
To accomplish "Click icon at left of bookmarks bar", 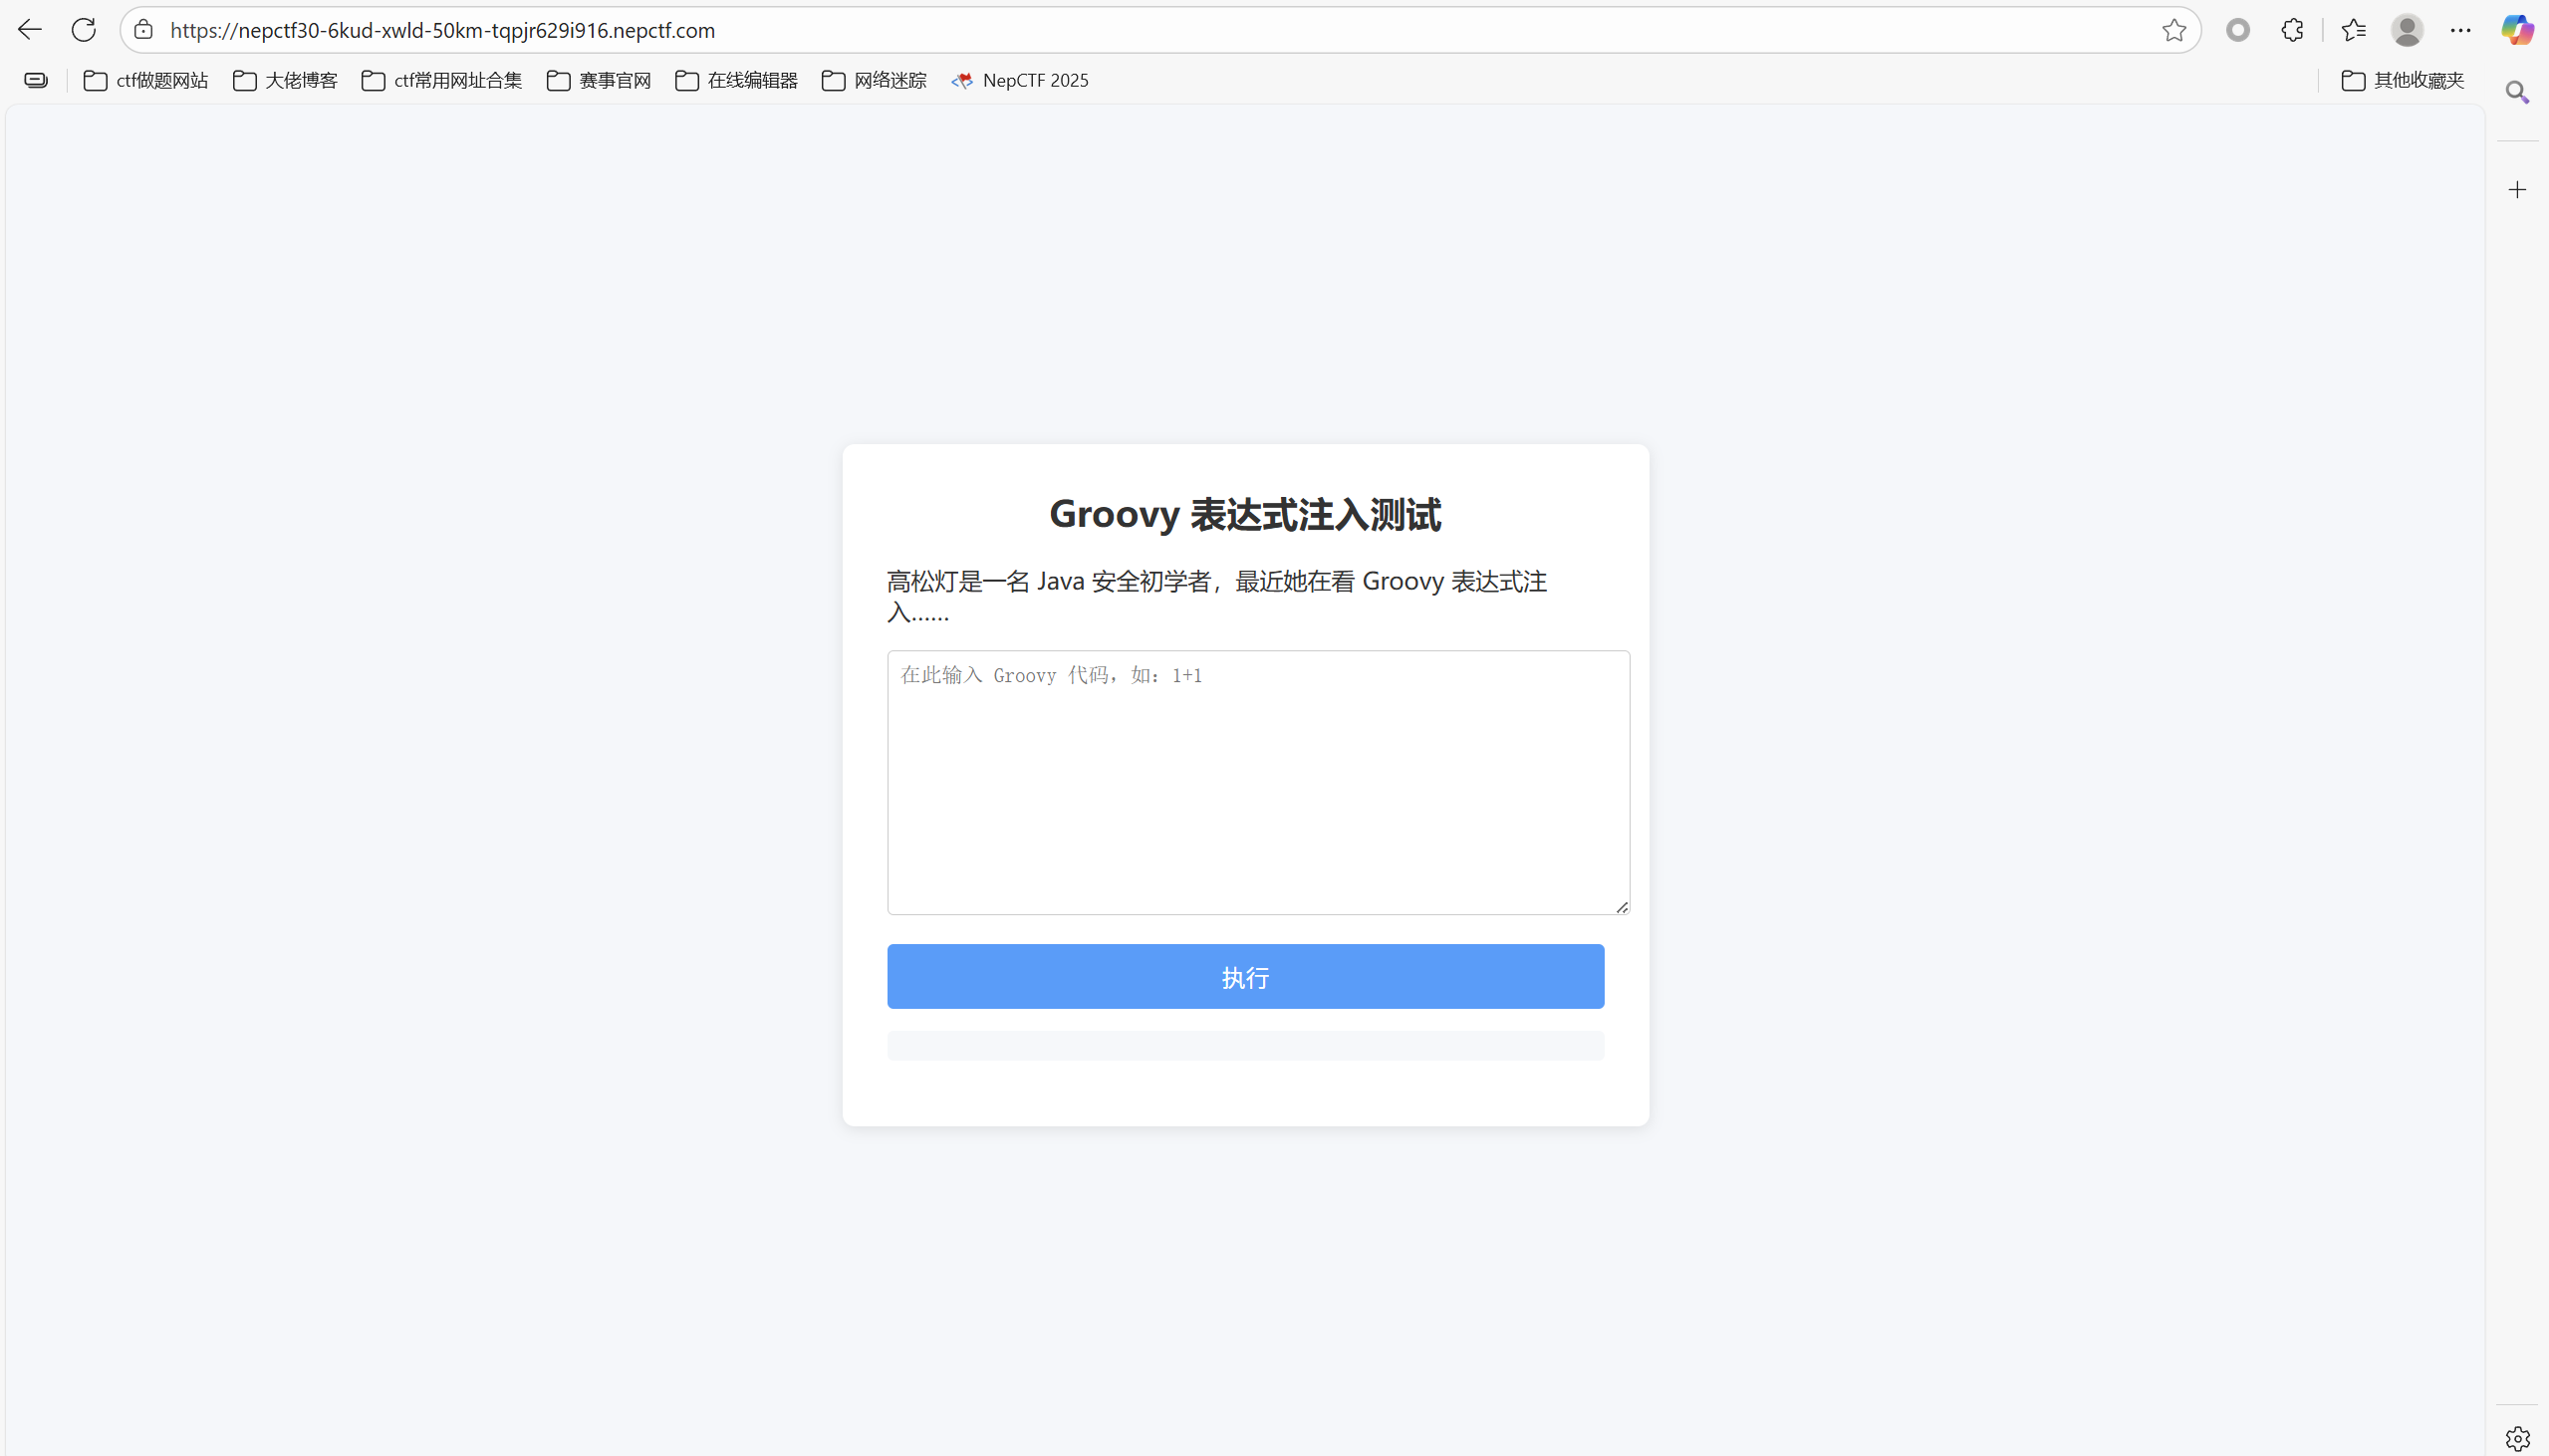I will (36, 80).
